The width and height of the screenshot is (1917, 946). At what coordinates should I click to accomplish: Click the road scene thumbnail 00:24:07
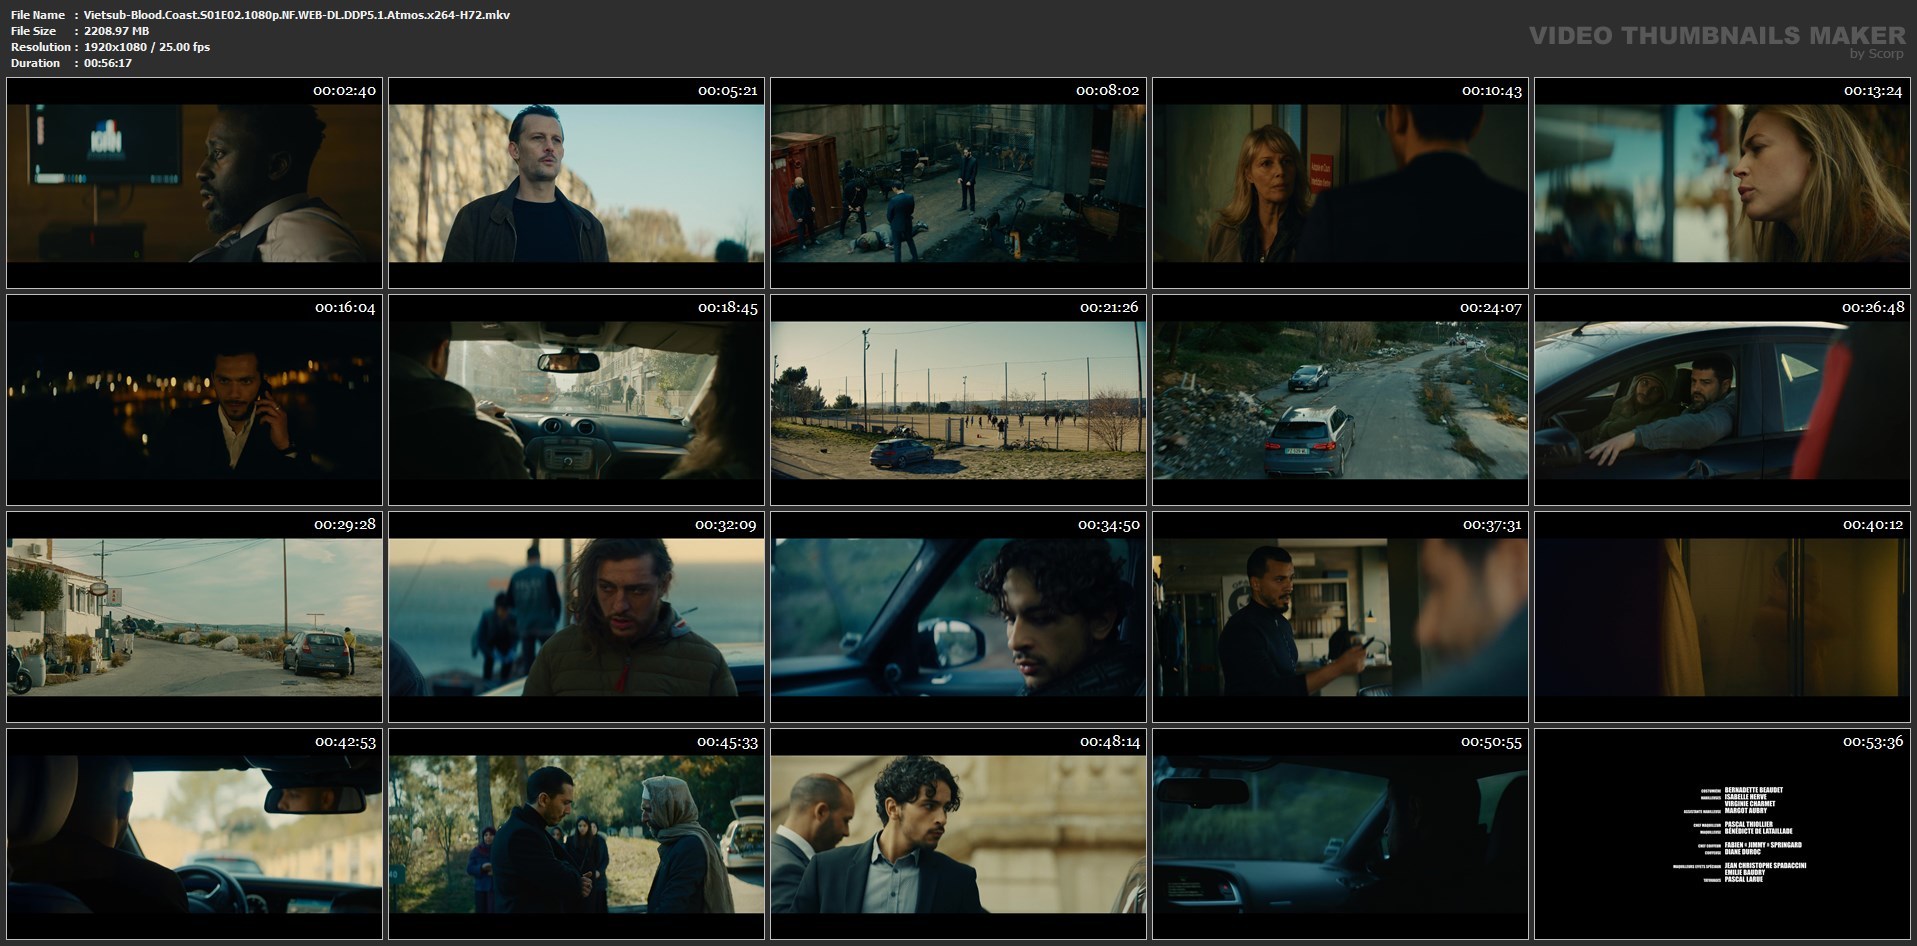coord(1340,400)
